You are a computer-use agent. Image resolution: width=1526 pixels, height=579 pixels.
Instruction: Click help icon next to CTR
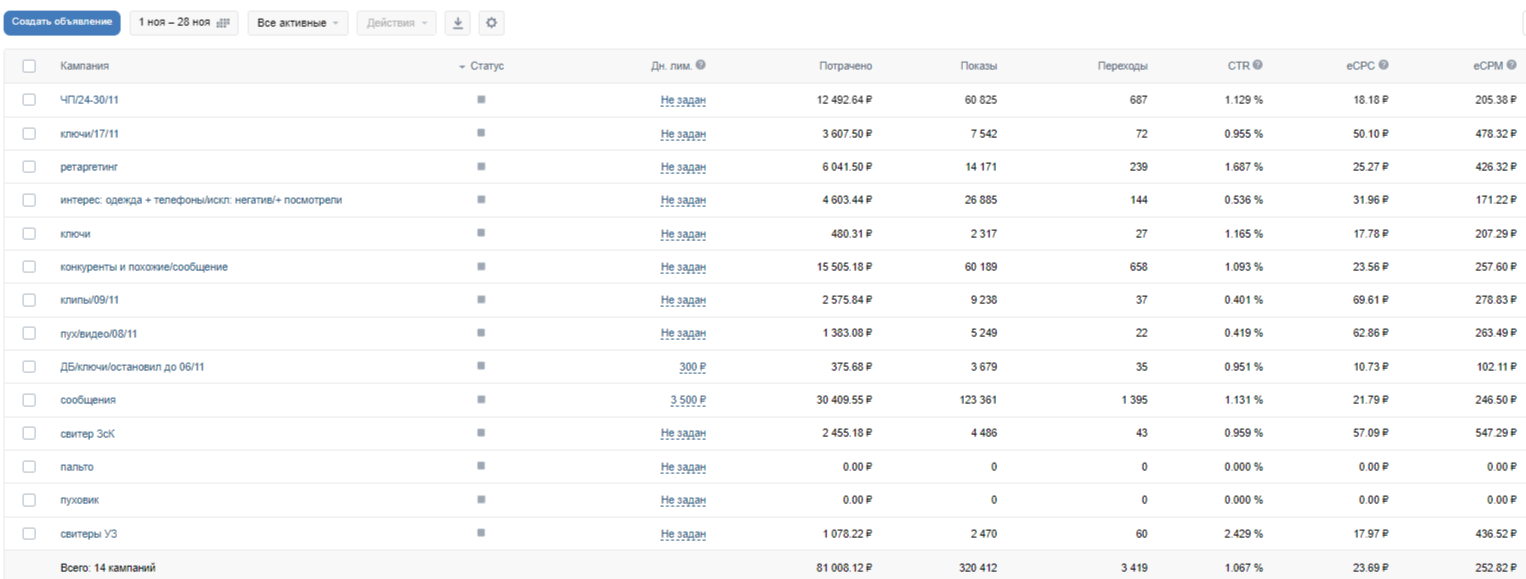point(1257,65)
